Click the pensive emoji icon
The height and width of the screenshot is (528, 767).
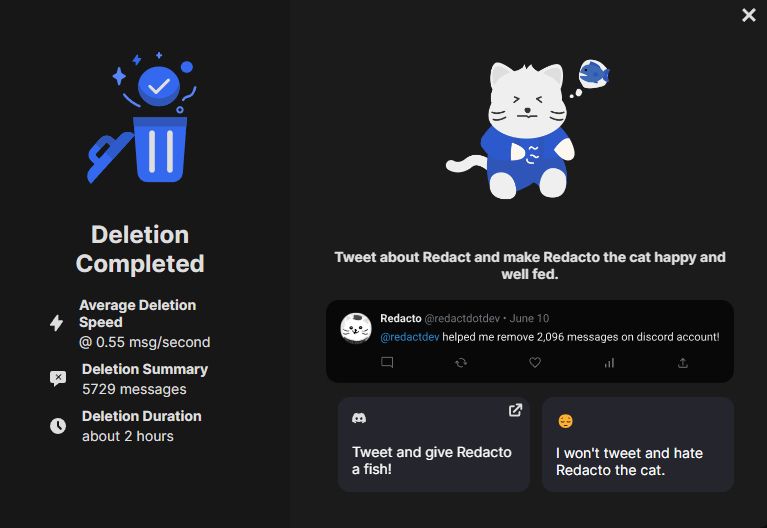pos(565,421)
